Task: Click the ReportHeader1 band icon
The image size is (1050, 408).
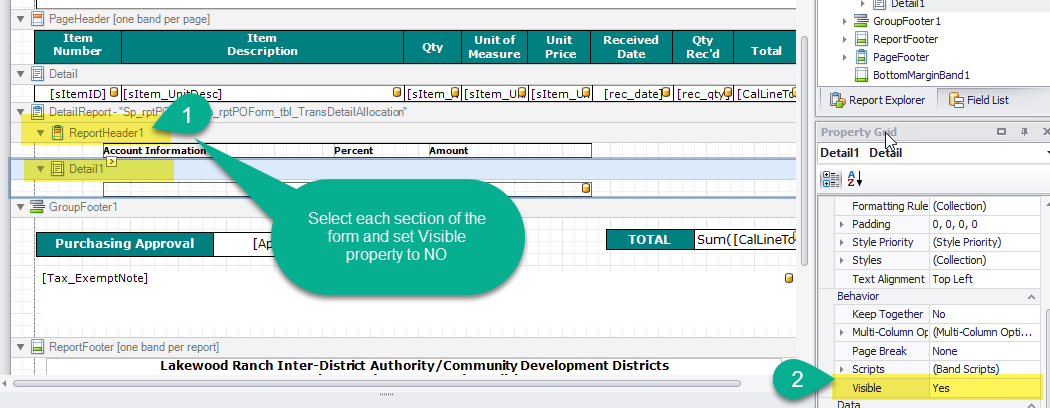Action: pyautogui.click(x=58, y=132)
